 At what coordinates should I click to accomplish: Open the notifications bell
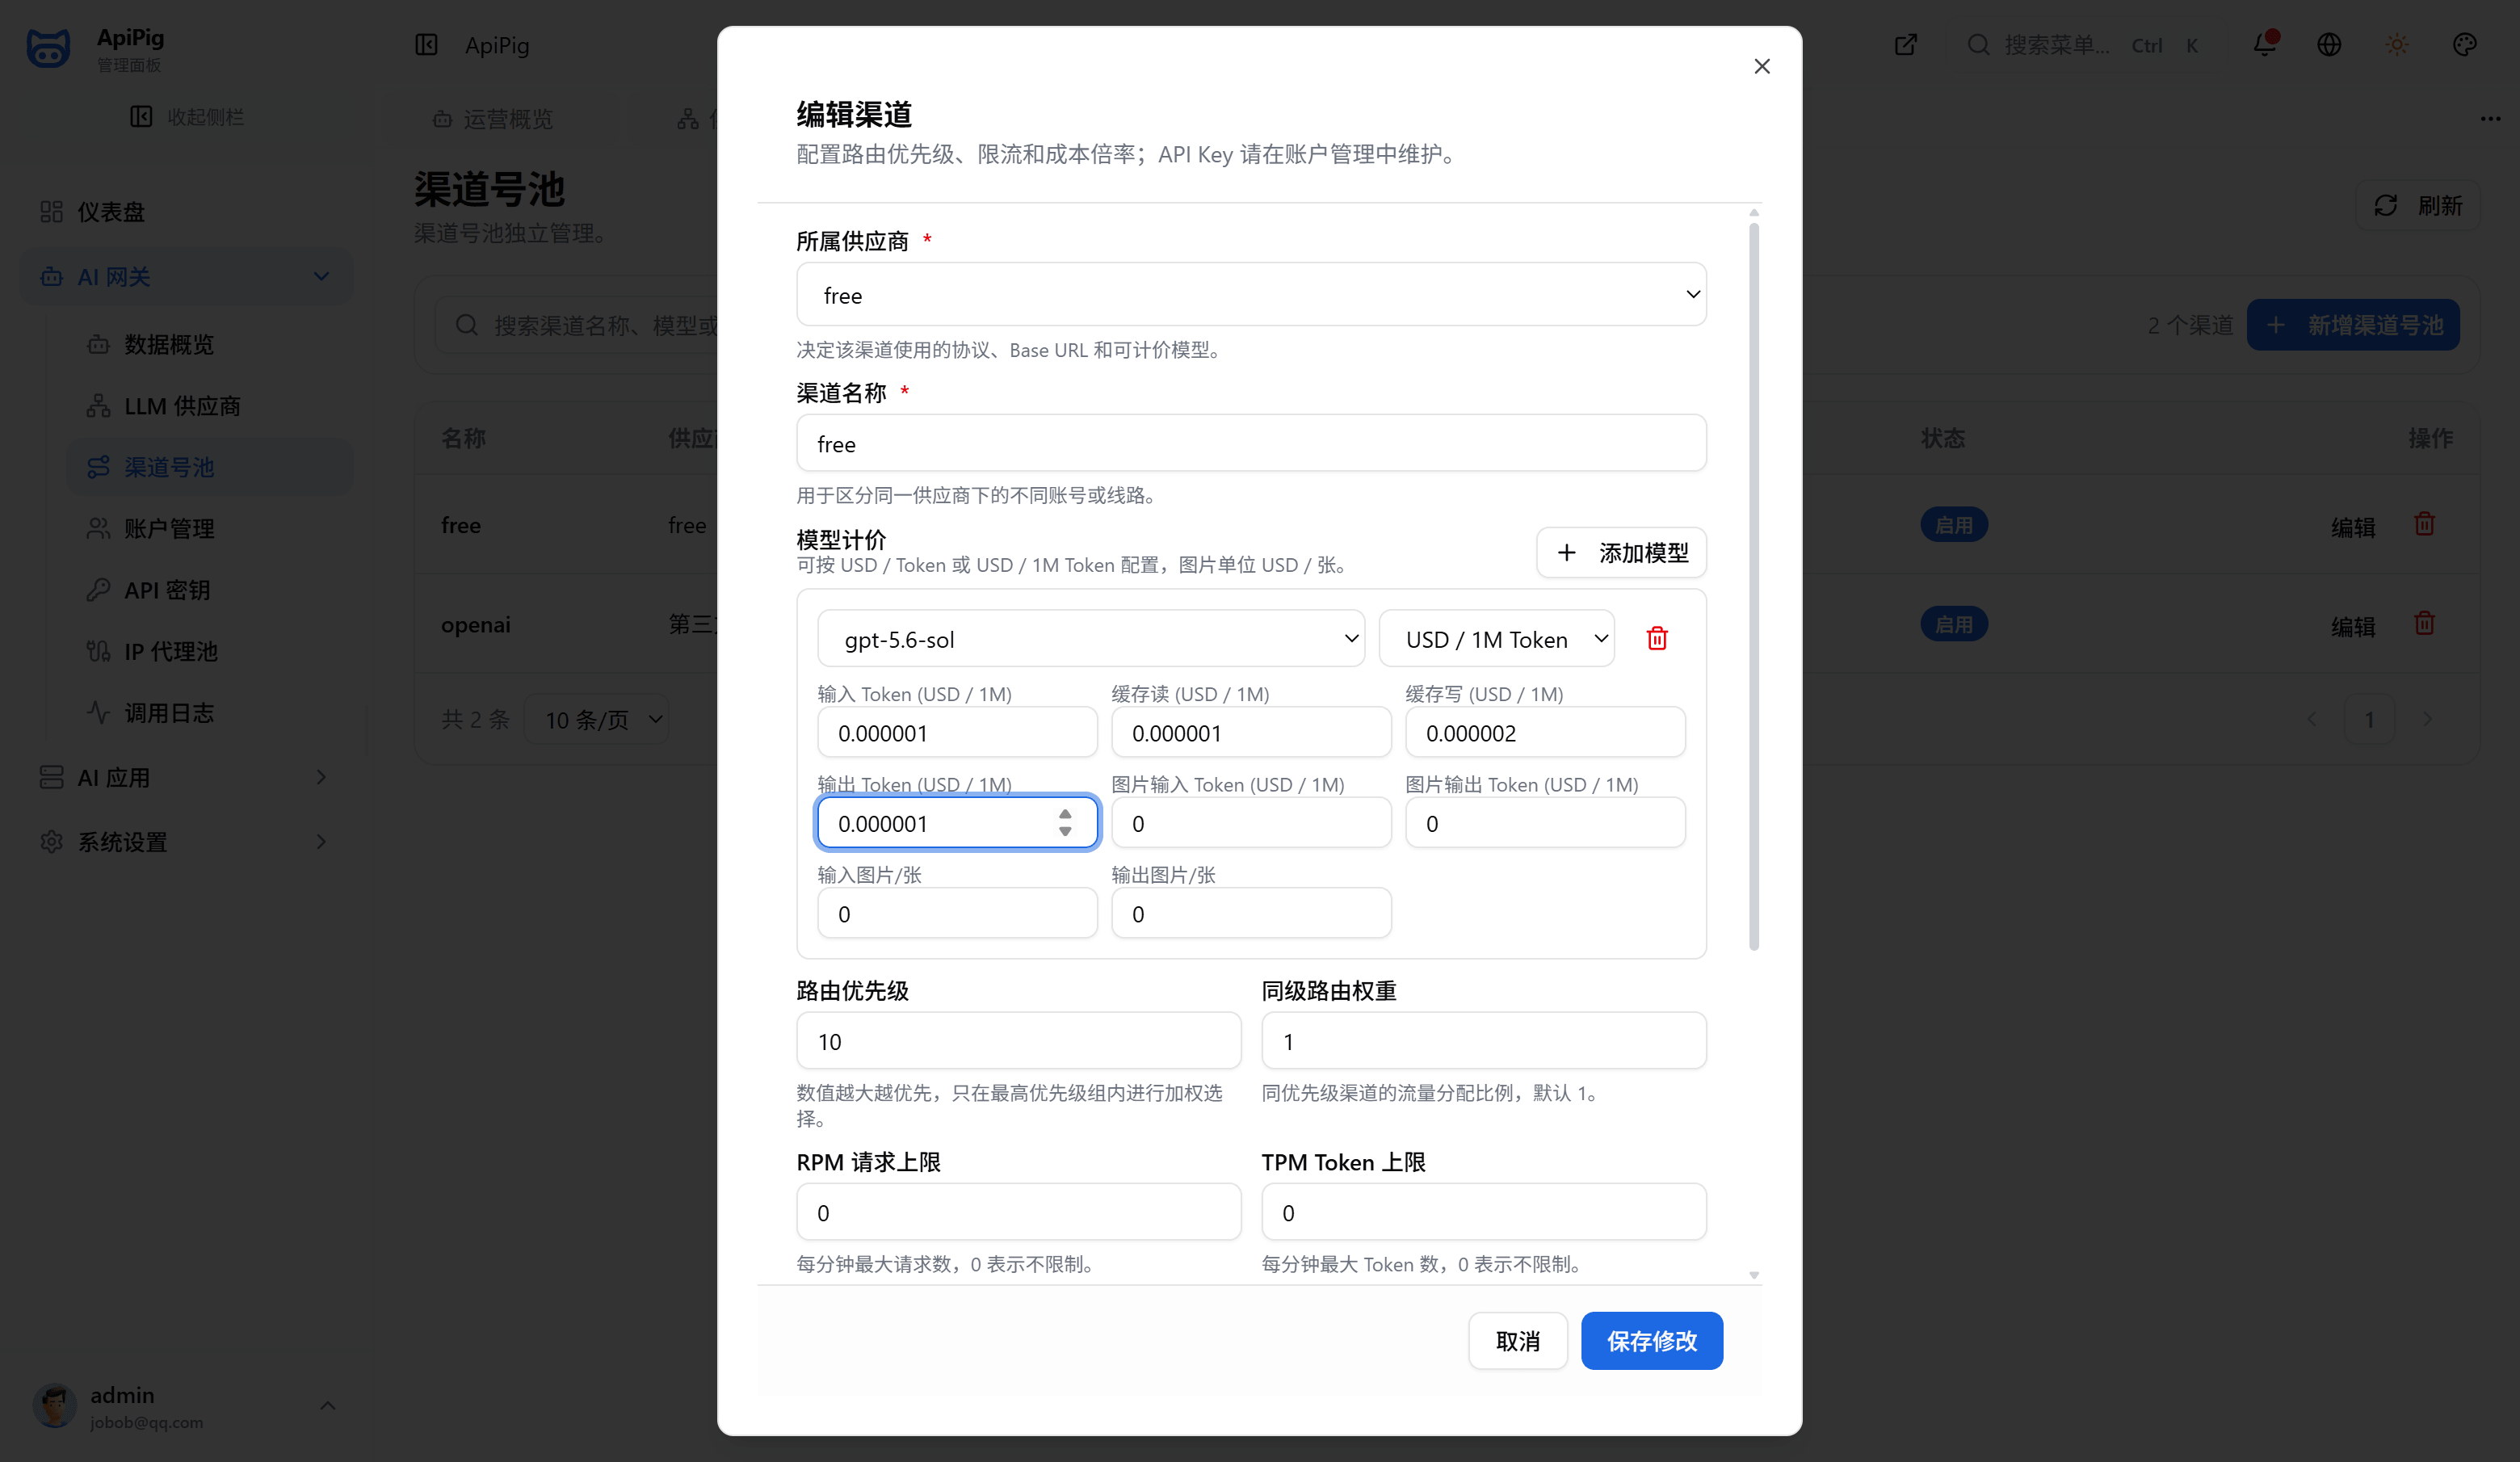click(x=2264, y=44)
